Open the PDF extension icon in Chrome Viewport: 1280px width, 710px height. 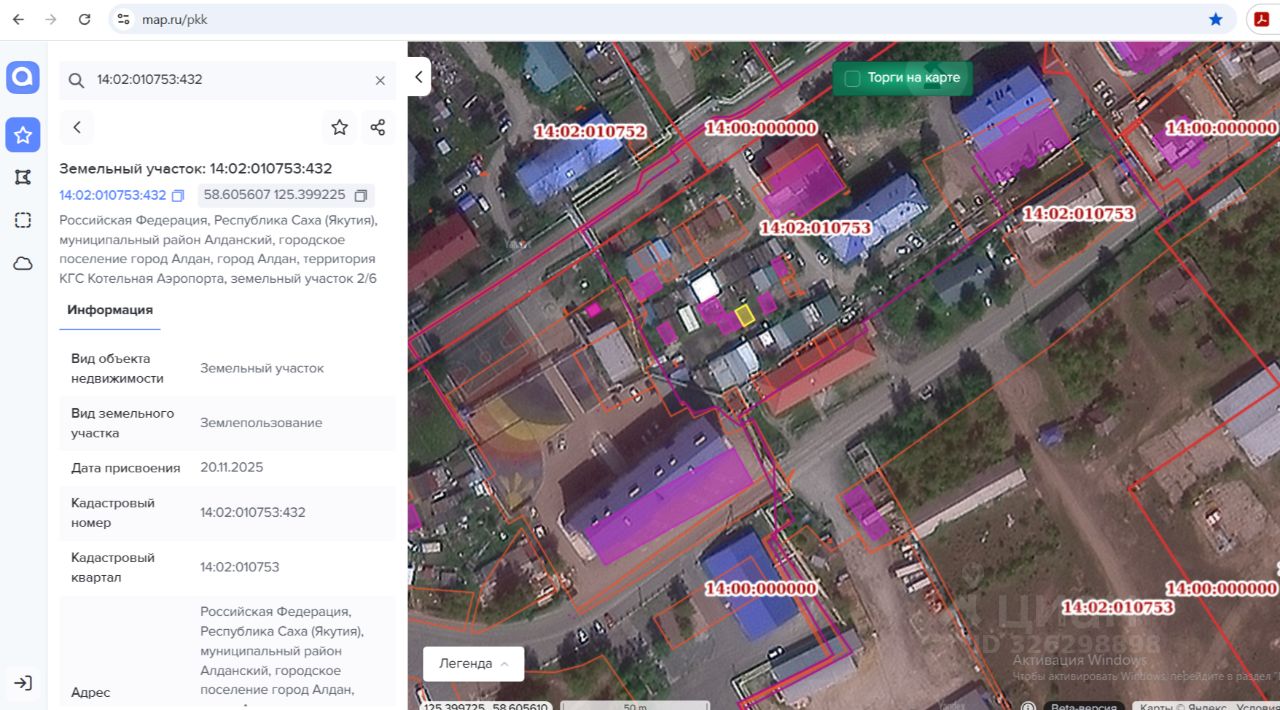click(x=1263, y=19)
